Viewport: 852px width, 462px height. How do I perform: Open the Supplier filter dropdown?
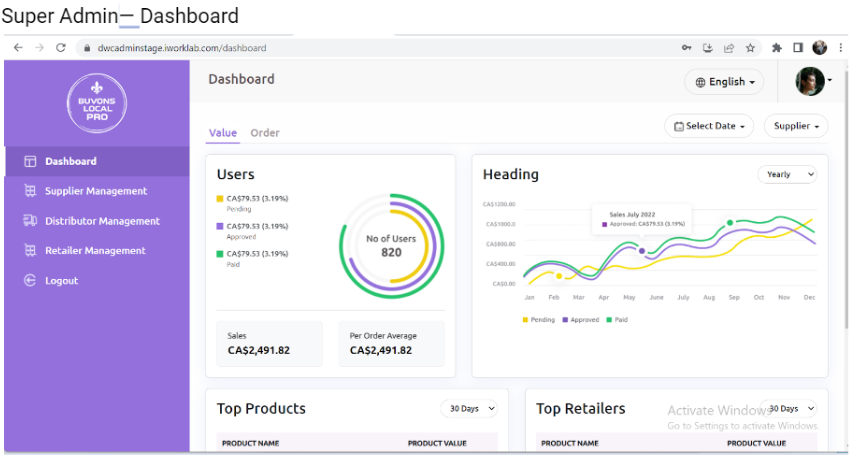pyautogui.click(x=796, y=126)
